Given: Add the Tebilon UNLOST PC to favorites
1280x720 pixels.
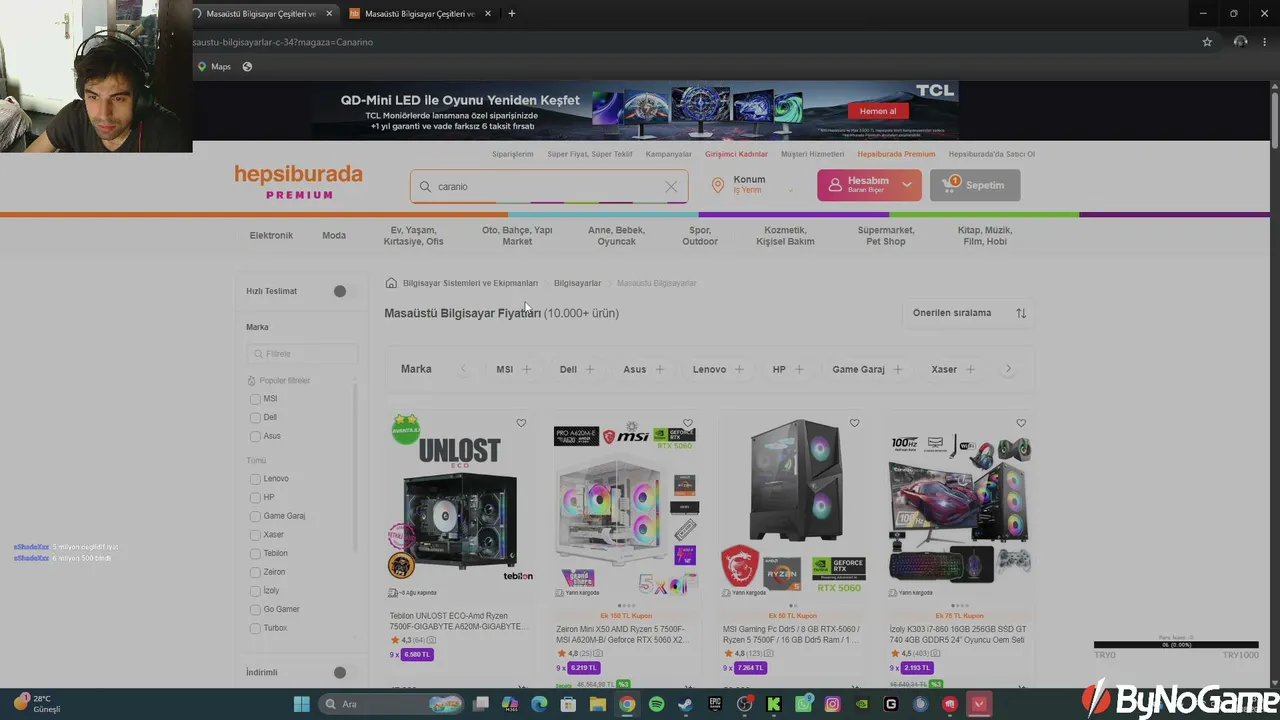Looking at the screenshot, I should pyautogui.click(x=521, y=423).
